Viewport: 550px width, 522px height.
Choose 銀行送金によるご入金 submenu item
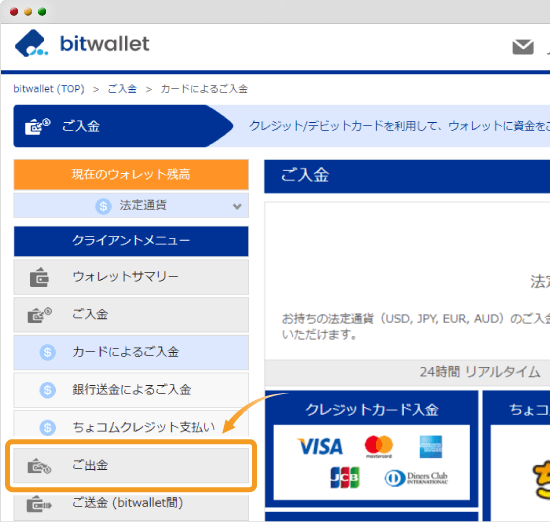(x=131, y=390)
